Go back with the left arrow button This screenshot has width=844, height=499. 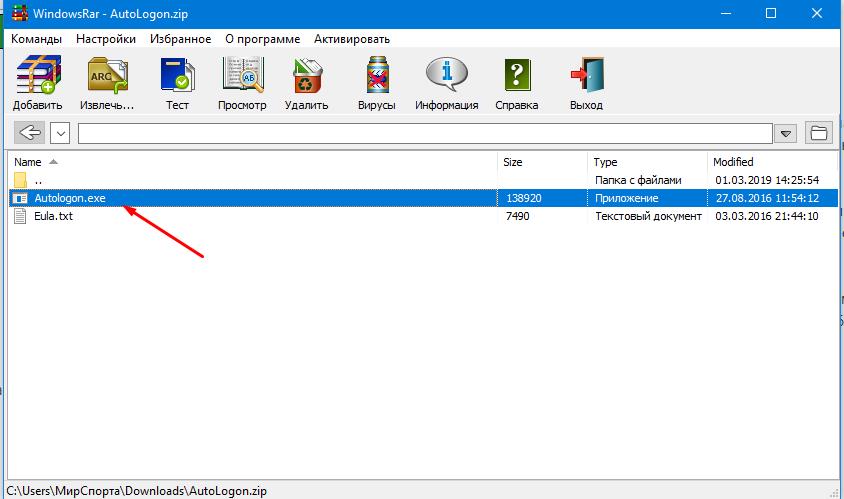coord(30,132)
